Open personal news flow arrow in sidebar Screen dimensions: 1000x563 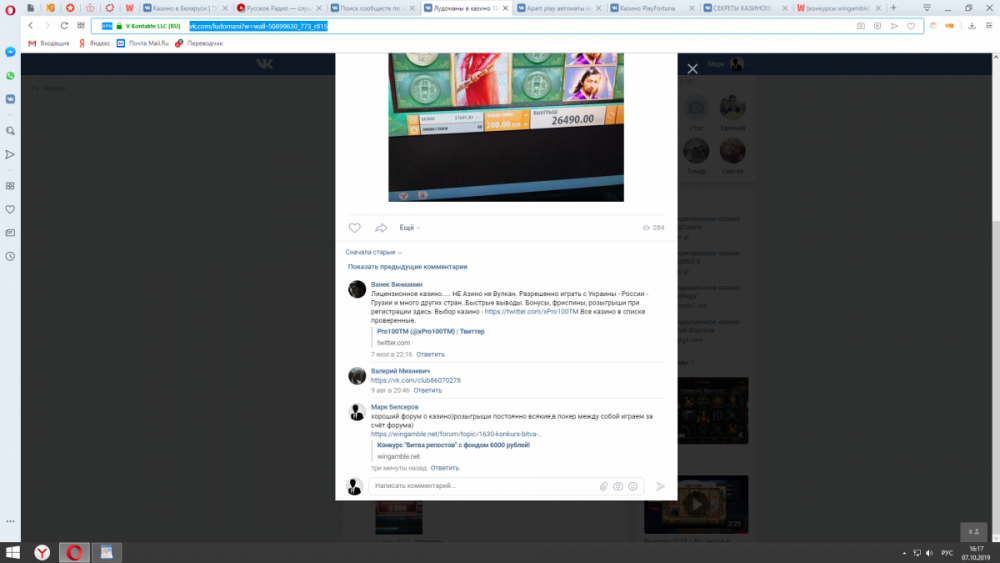(10, 154)
